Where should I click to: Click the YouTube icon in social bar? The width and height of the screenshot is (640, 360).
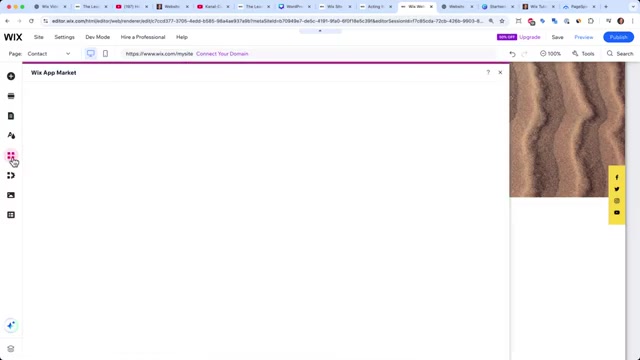pyautogui.click(x=617, y=212)
